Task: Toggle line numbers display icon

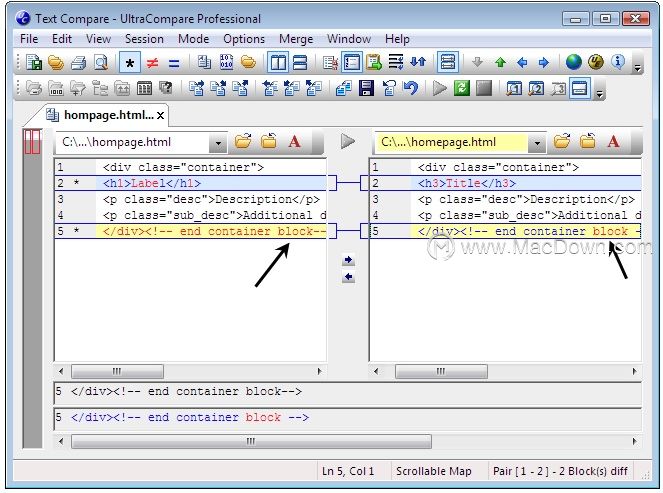Action: tap(352, 63)
